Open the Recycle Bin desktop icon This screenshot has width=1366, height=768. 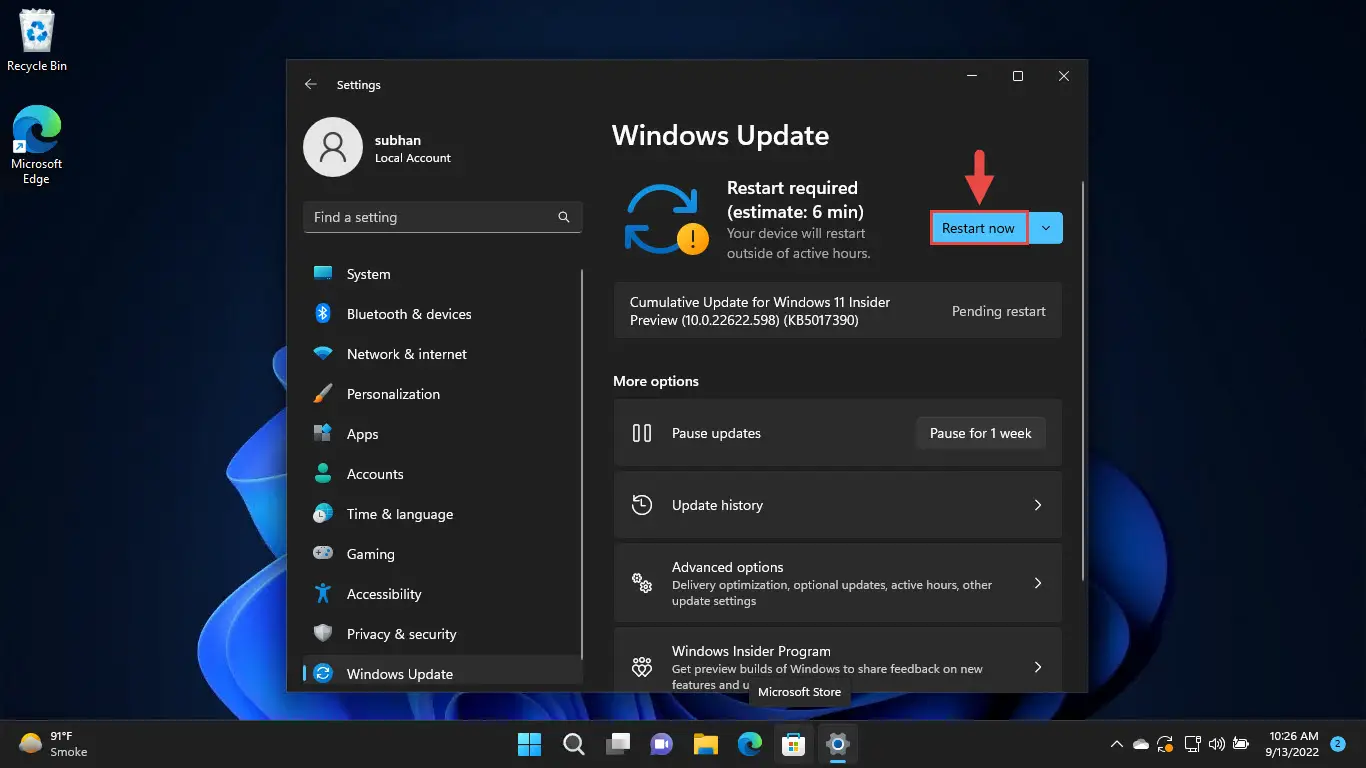point(37,41)
